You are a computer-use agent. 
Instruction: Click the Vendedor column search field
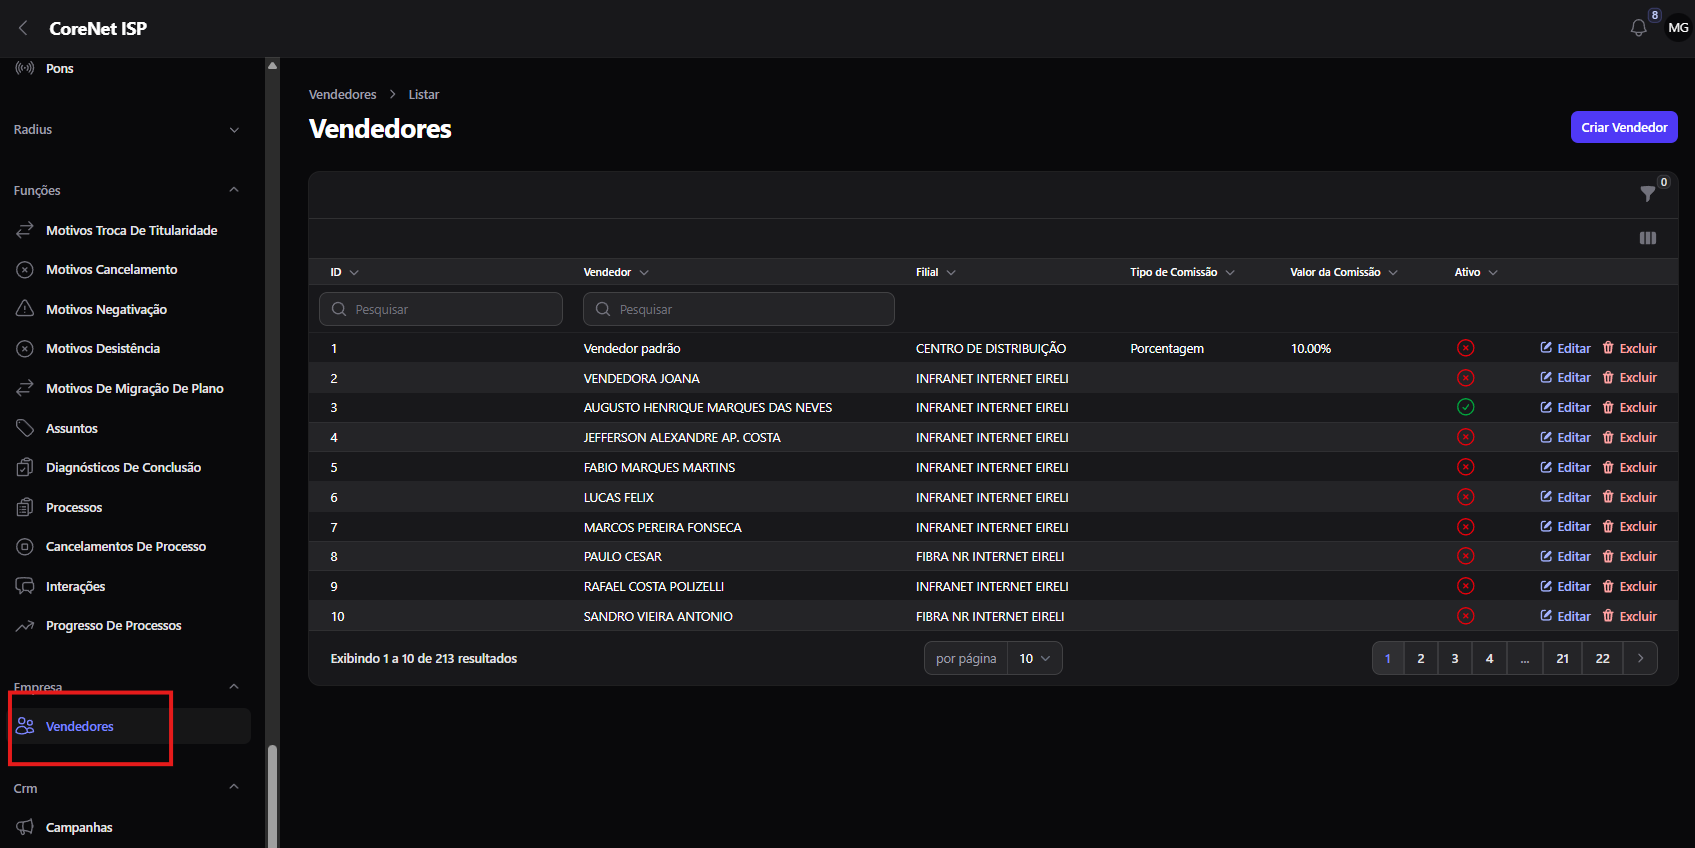click(739, 309)
